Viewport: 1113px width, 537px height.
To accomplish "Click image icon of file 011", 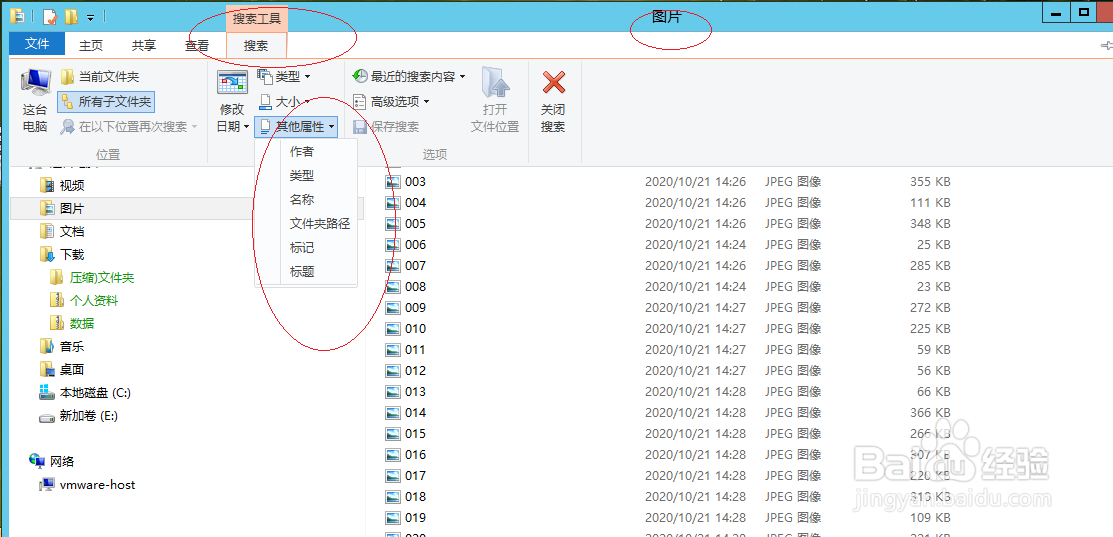I will coord(393,350).
